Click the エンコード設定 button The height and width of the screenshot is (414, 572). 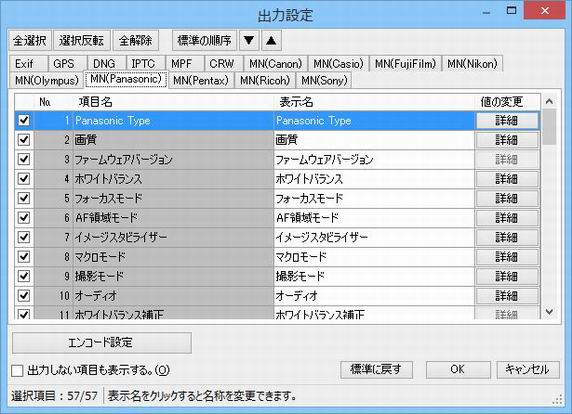click(102, 343)
